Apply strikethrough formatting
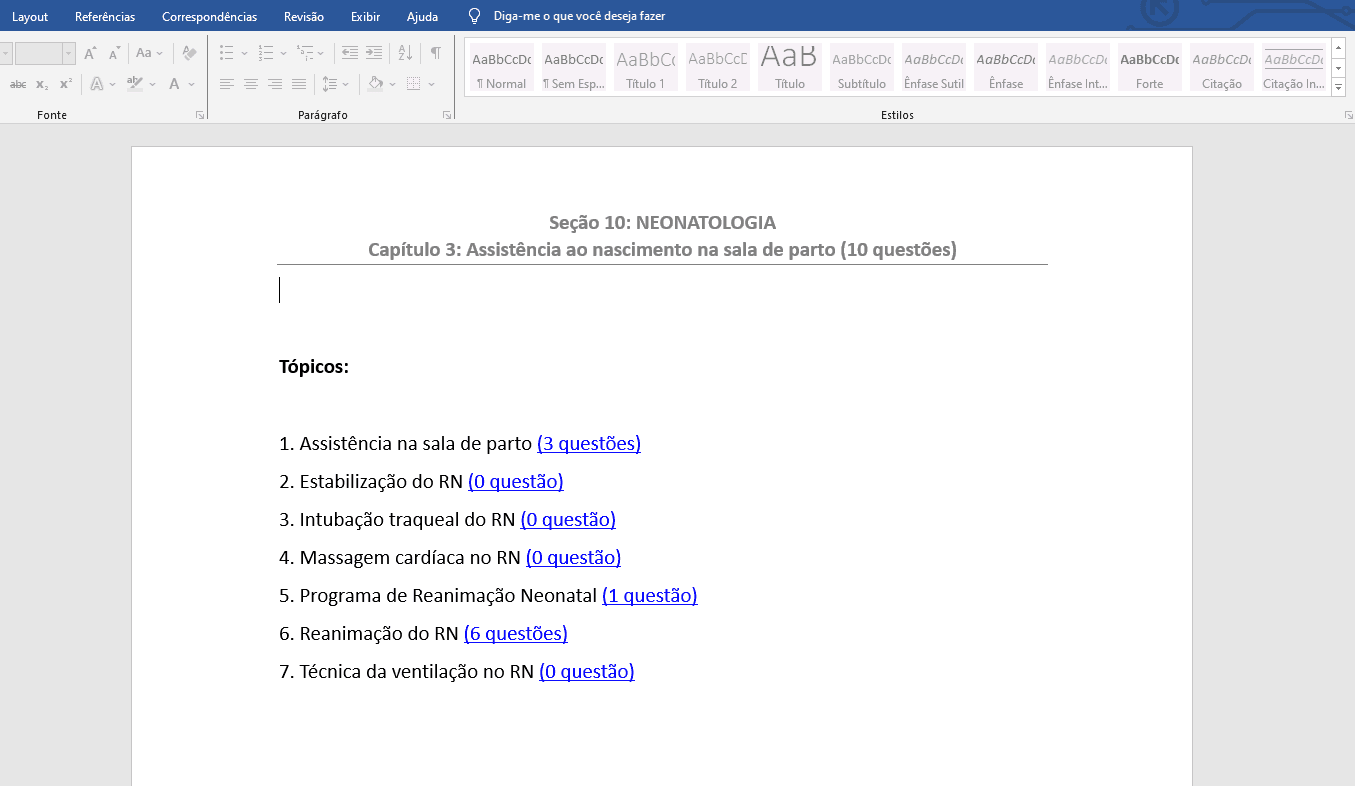 click(x=18, y=84)
